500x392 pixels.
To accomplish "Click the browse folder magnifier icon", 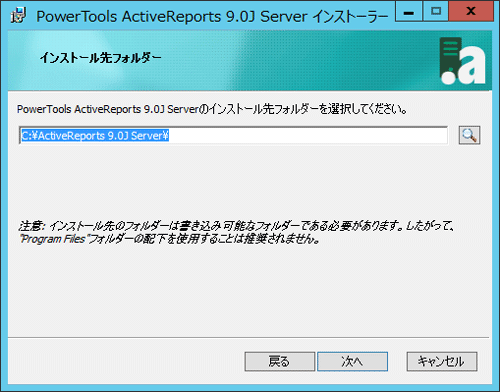I will tap(469, 135).
